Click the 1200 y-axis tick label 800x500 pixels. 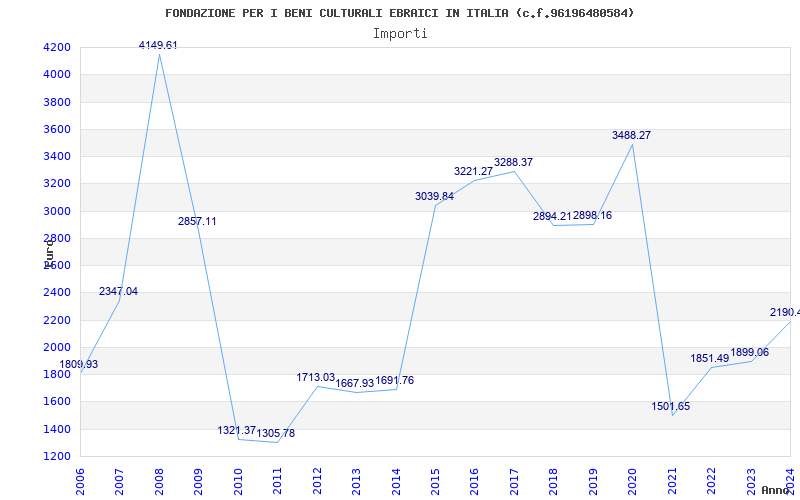[57, 456]
